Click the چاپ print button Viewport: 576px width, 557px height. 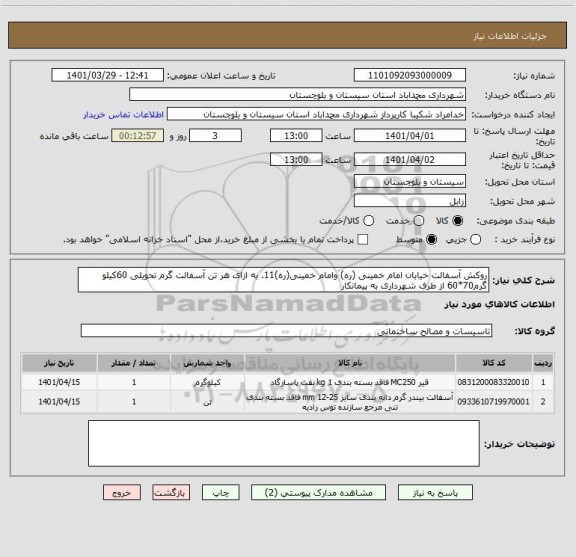(220, 492)
